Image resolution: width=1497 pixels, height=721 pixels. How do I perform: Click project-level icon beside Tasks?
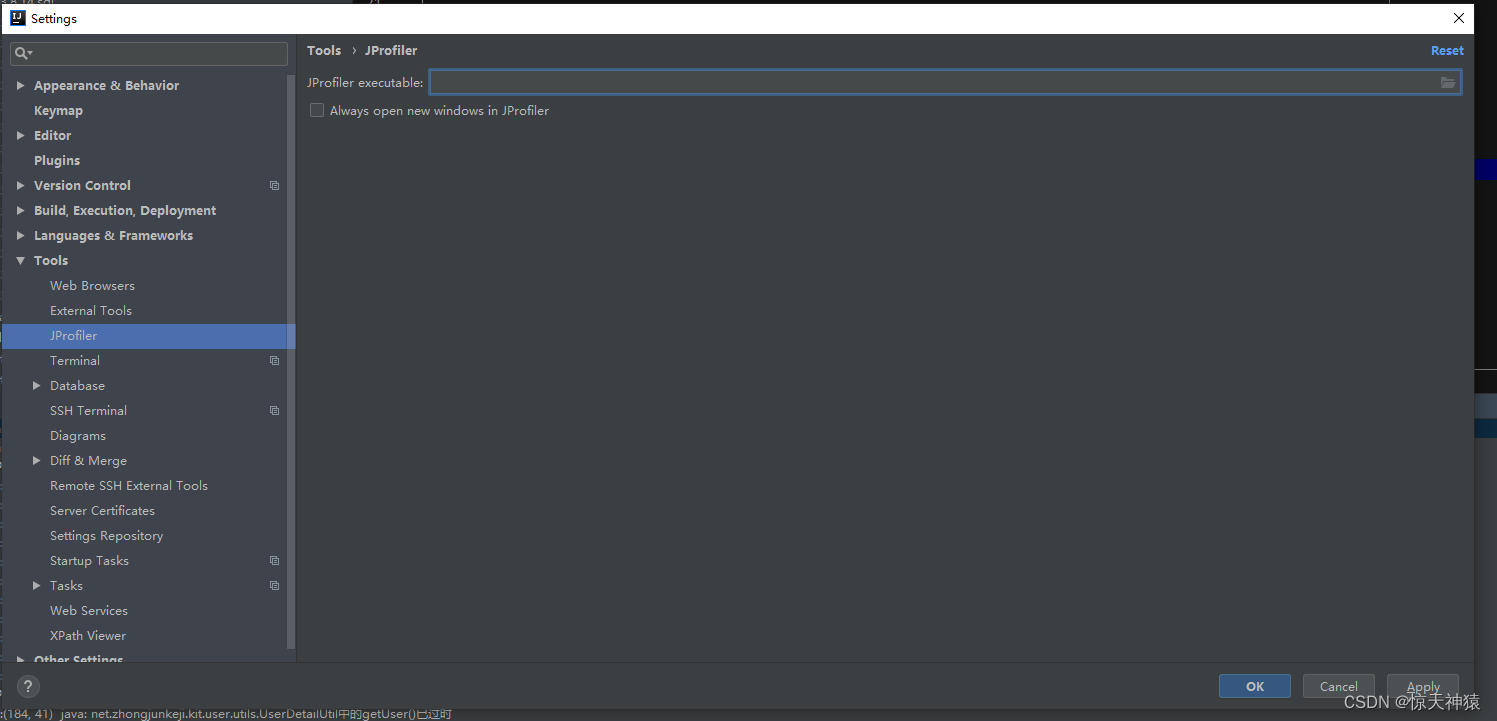coord(274,586)
